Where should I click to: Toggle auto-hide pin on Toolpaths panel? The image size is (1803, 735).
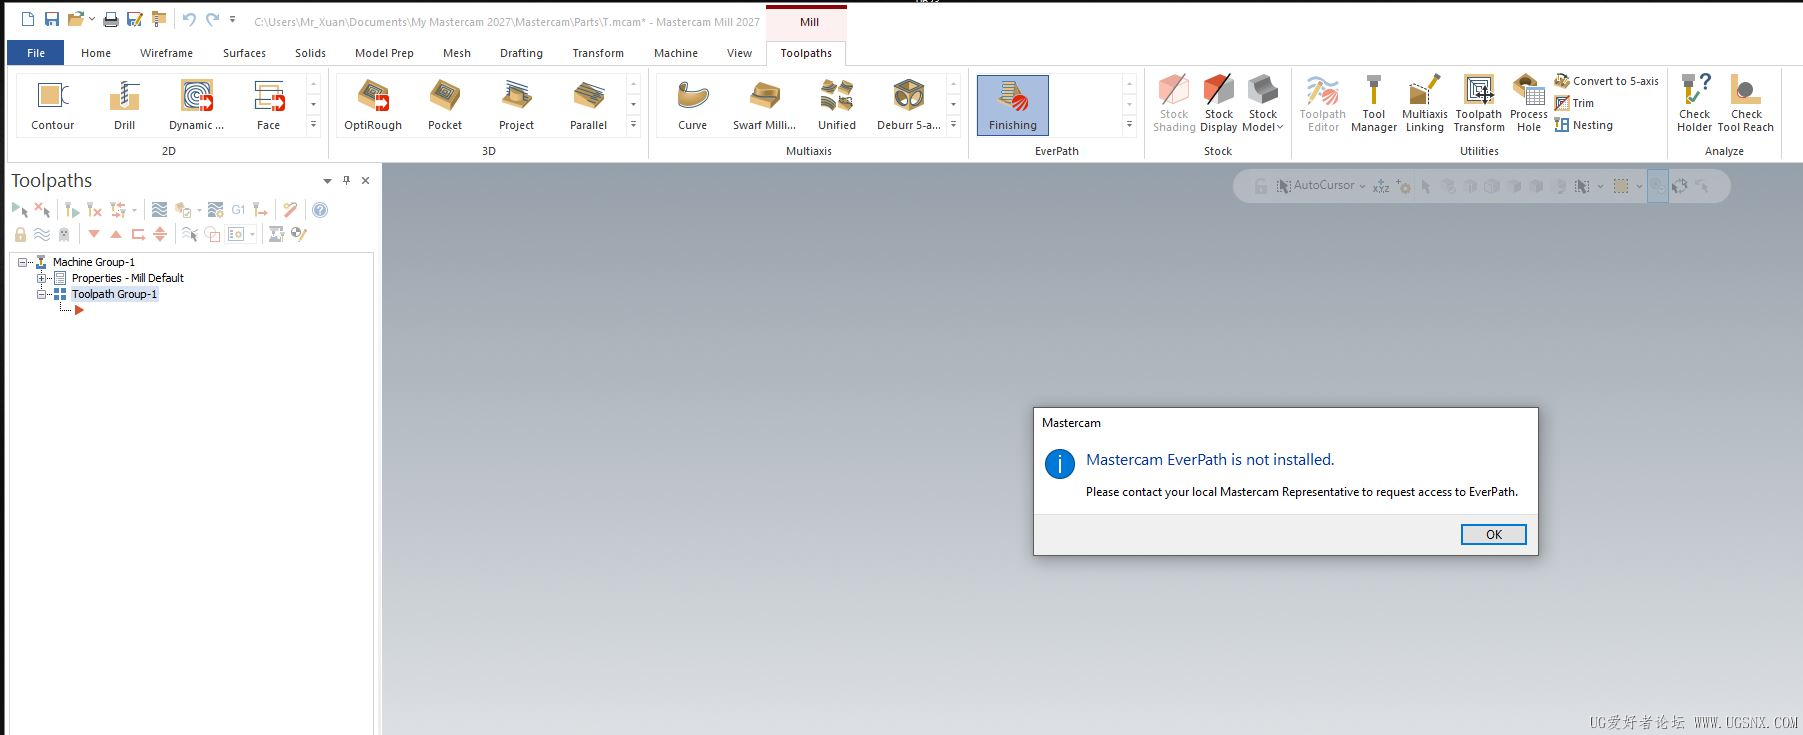pyautogui.click(x=346, y=181)
